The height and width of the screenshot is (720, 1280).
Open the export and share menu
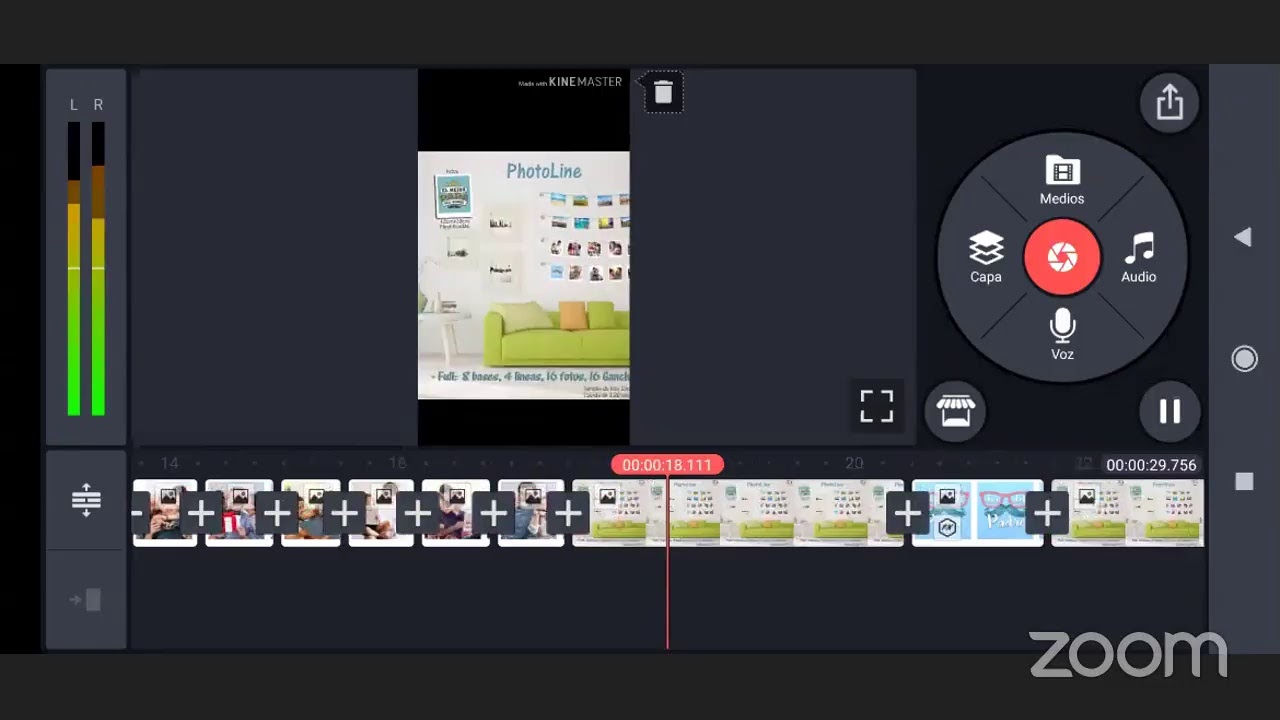coord(1169,102)
